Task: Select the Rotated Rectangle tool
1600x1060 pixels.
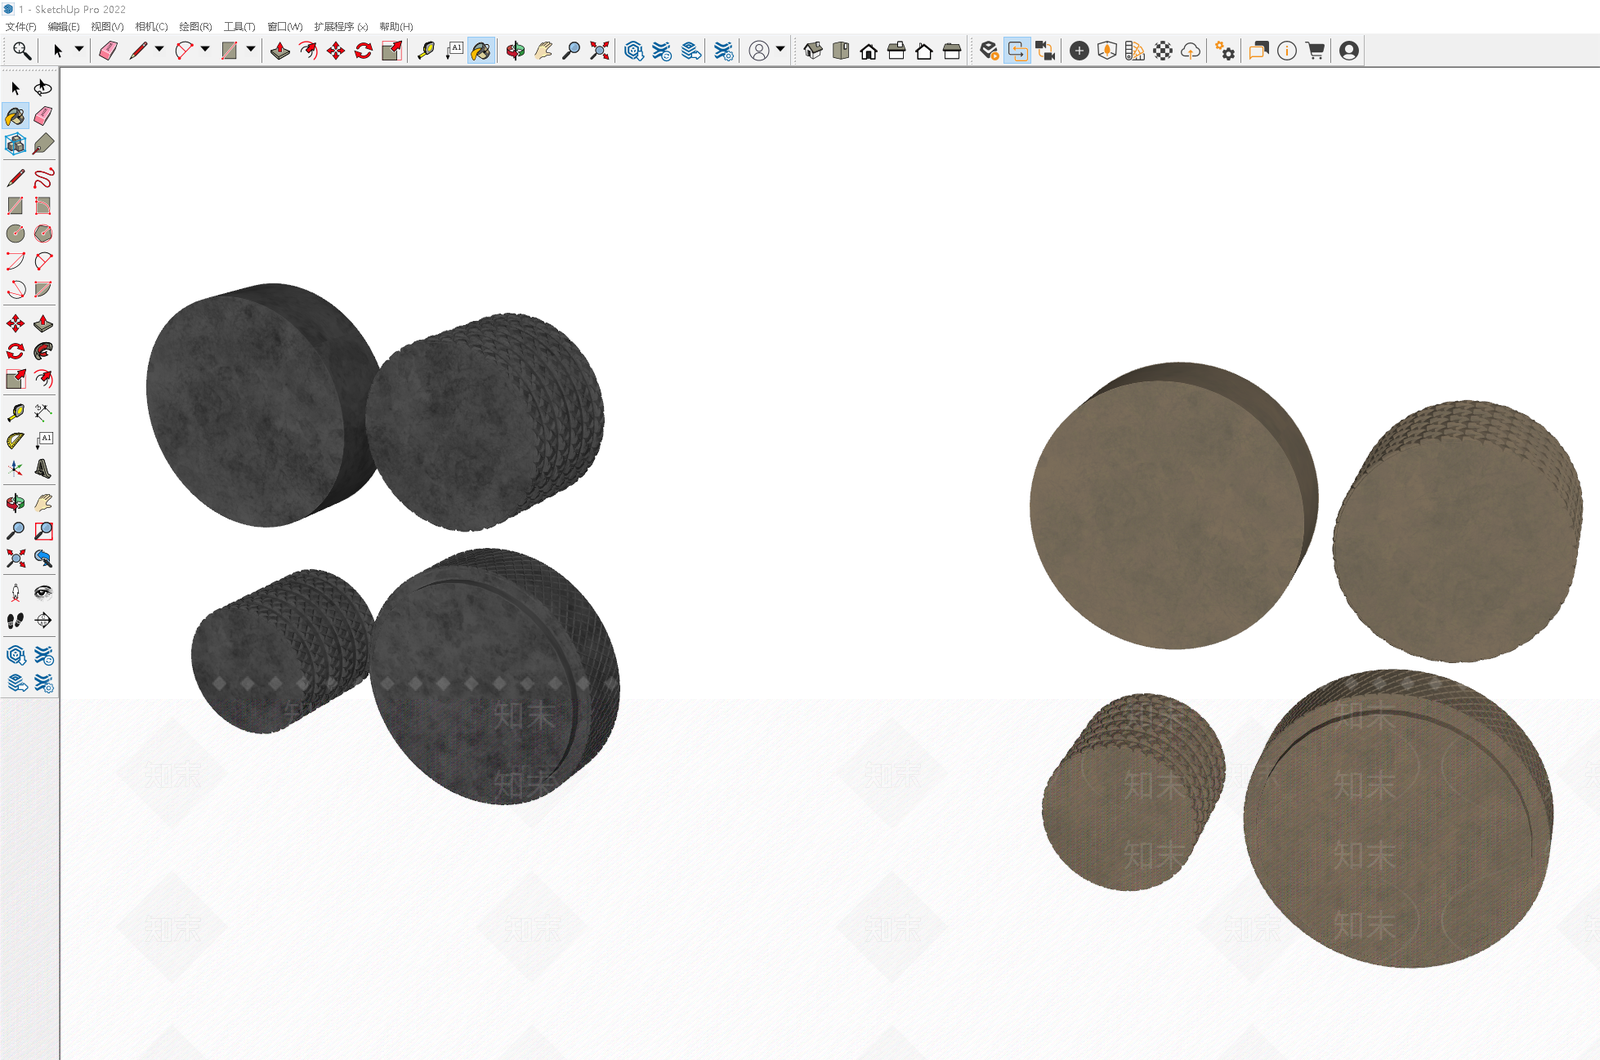Action: tap(43, 206)
